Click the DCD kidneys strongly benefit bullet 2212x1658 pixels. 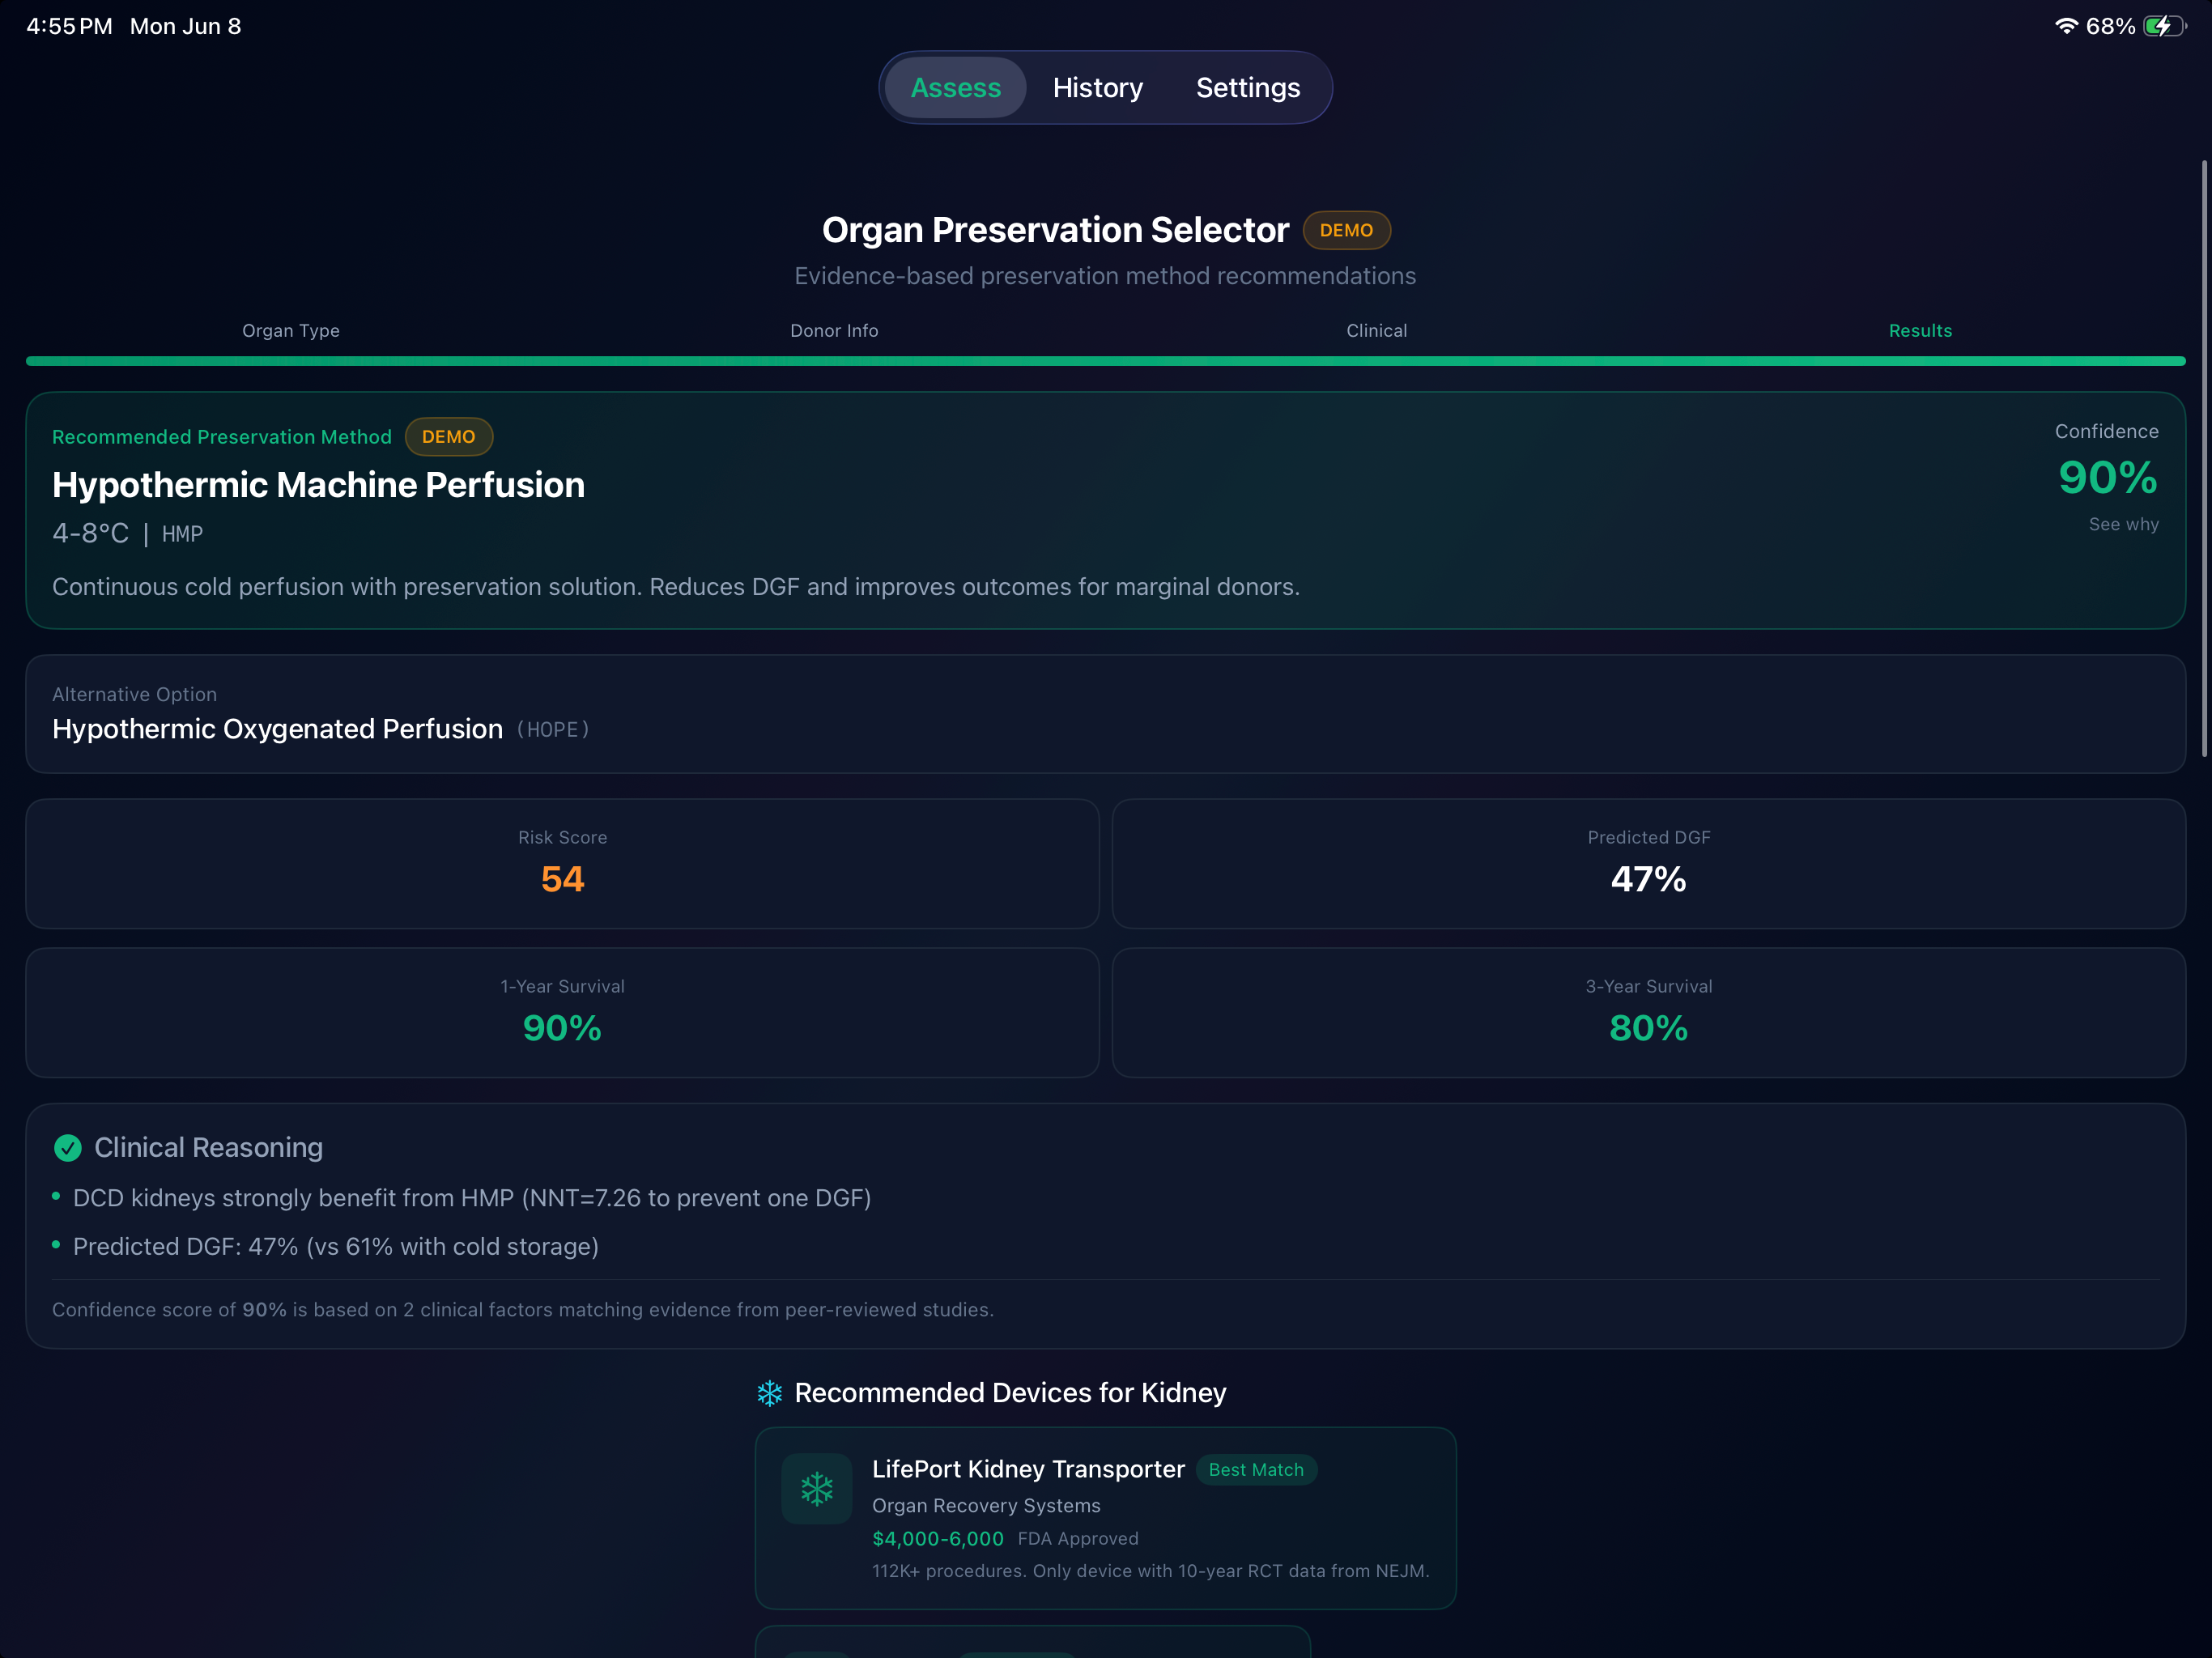471,1198
